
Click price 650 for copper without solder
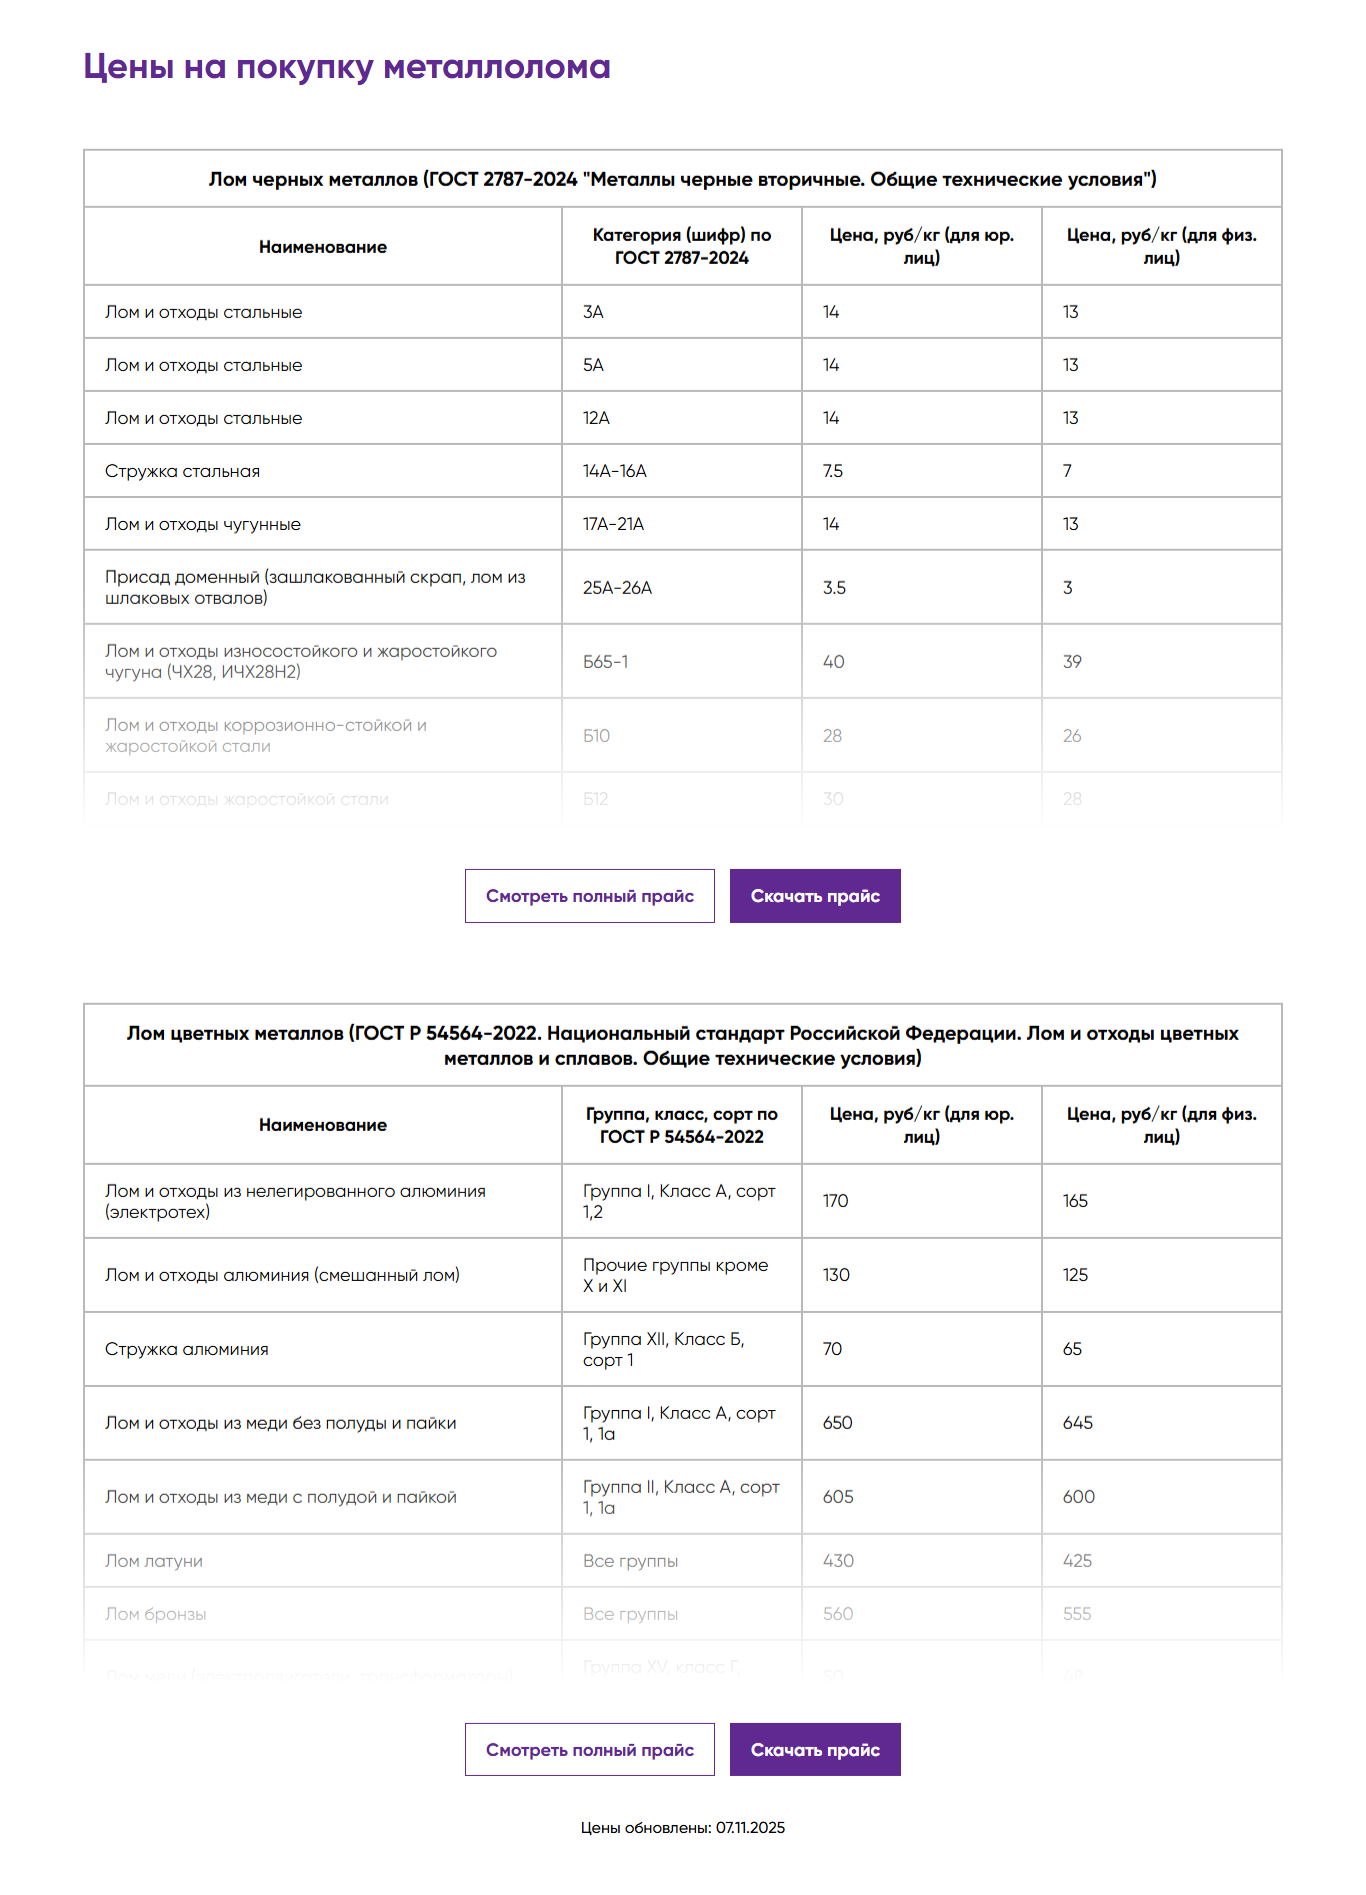(837, 1423)
